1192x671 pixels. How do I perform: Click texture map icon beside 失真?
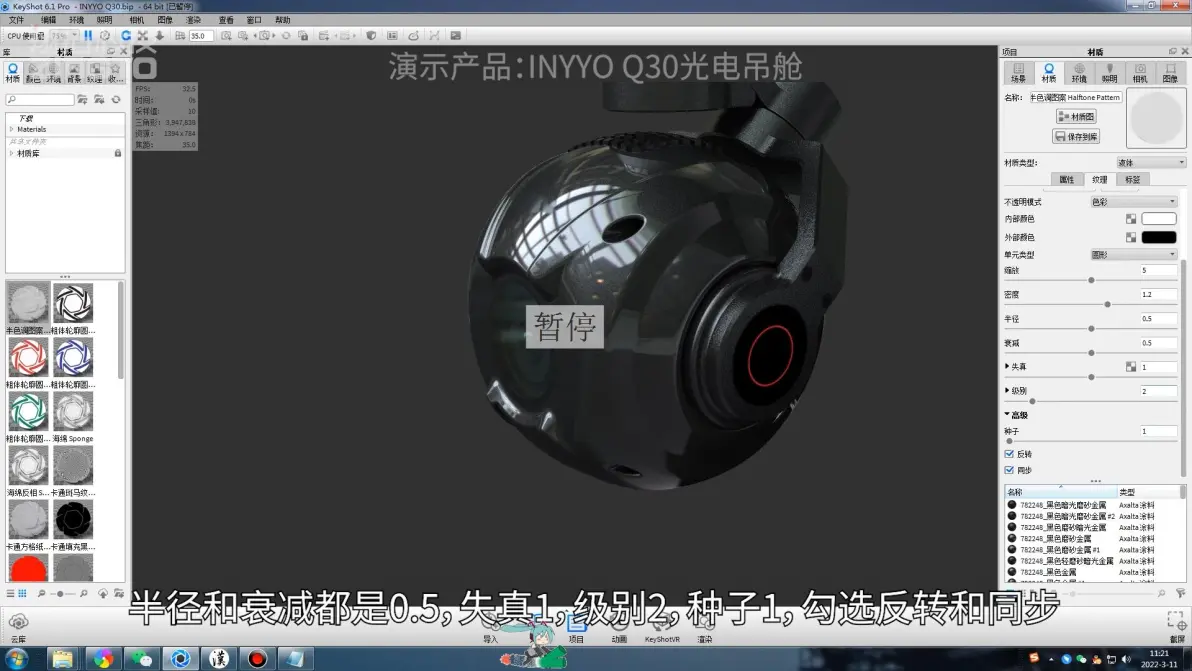point(1131,366)
